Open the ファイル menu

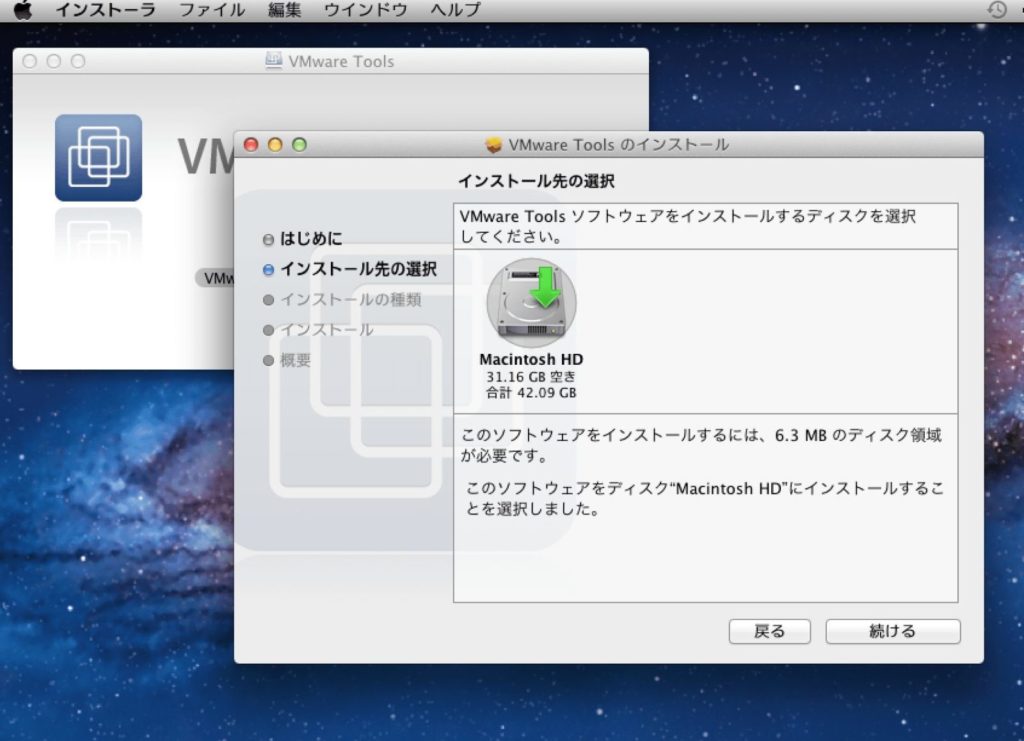[212, 10]
